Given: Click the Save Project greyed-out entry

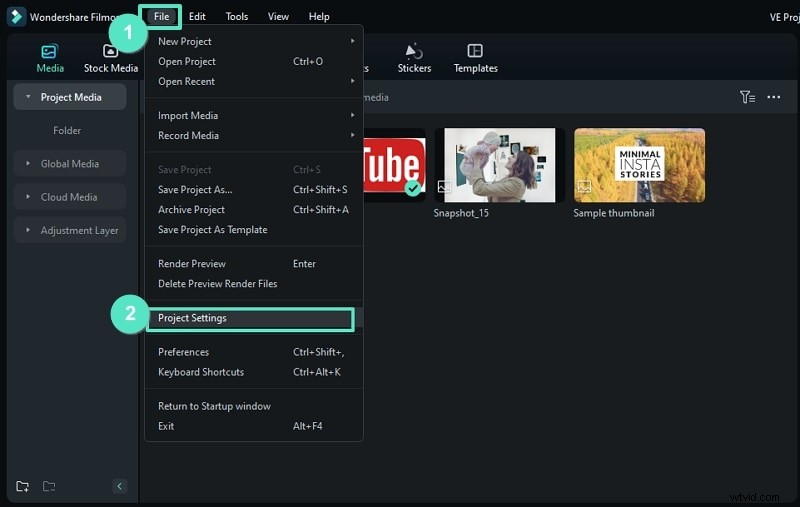Looking at the screenshot, I should [254, 169].
